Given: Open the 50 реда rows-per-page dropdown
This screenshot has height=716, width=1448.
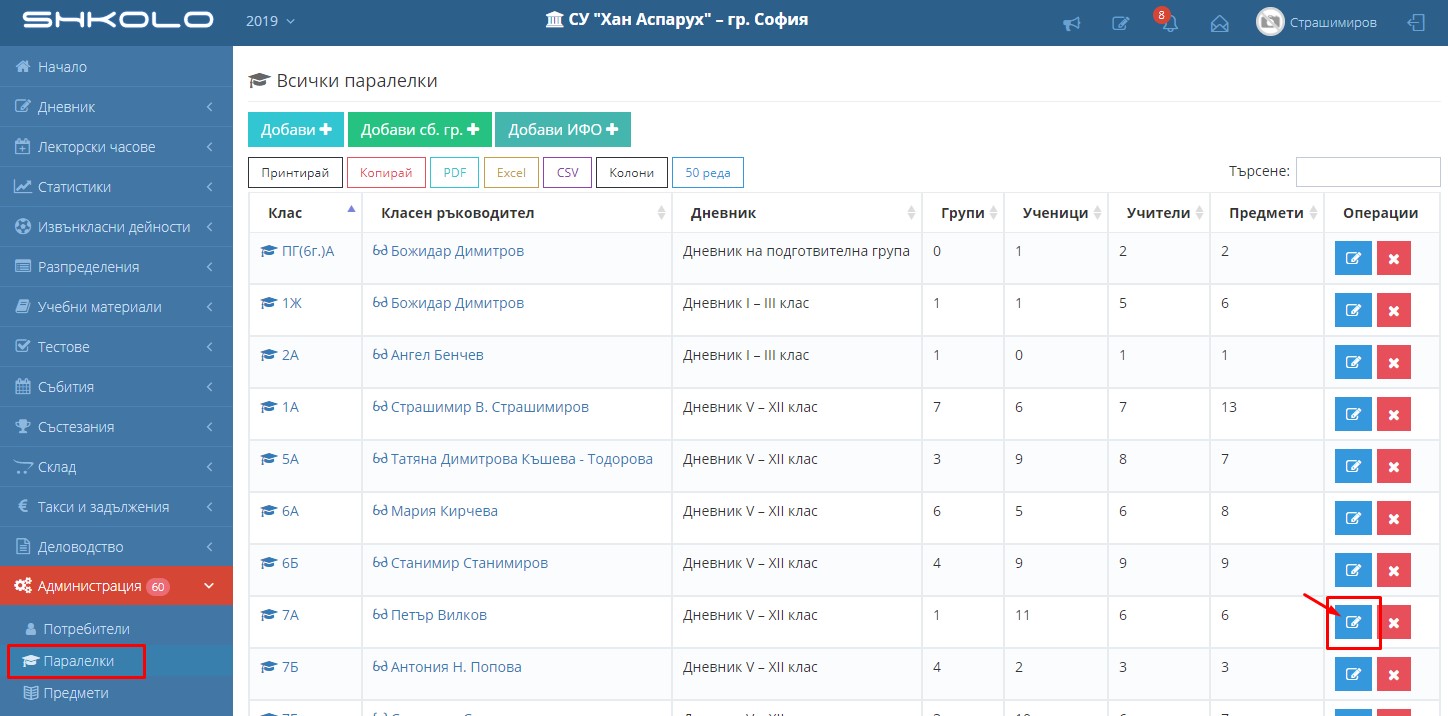Looking at the screenshot, I should 708,173.
